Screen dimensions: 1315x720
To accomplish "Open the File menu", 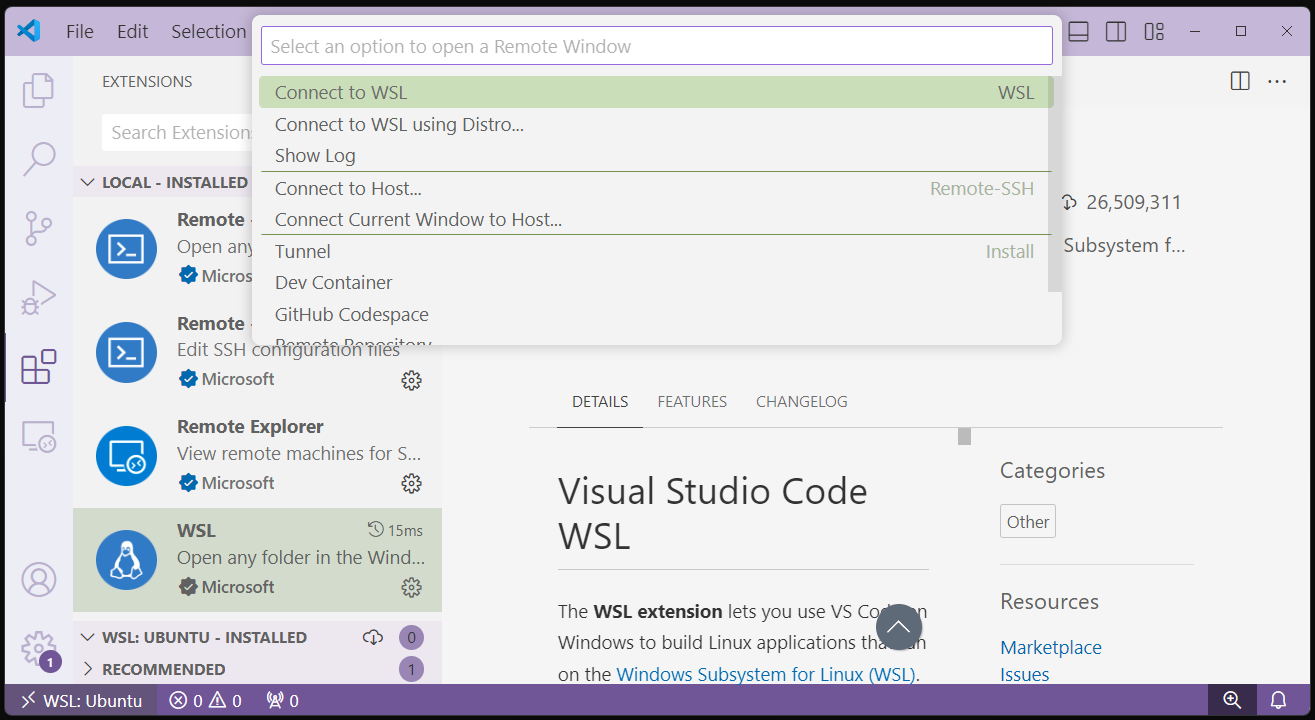I will click(x=80, y=31).
